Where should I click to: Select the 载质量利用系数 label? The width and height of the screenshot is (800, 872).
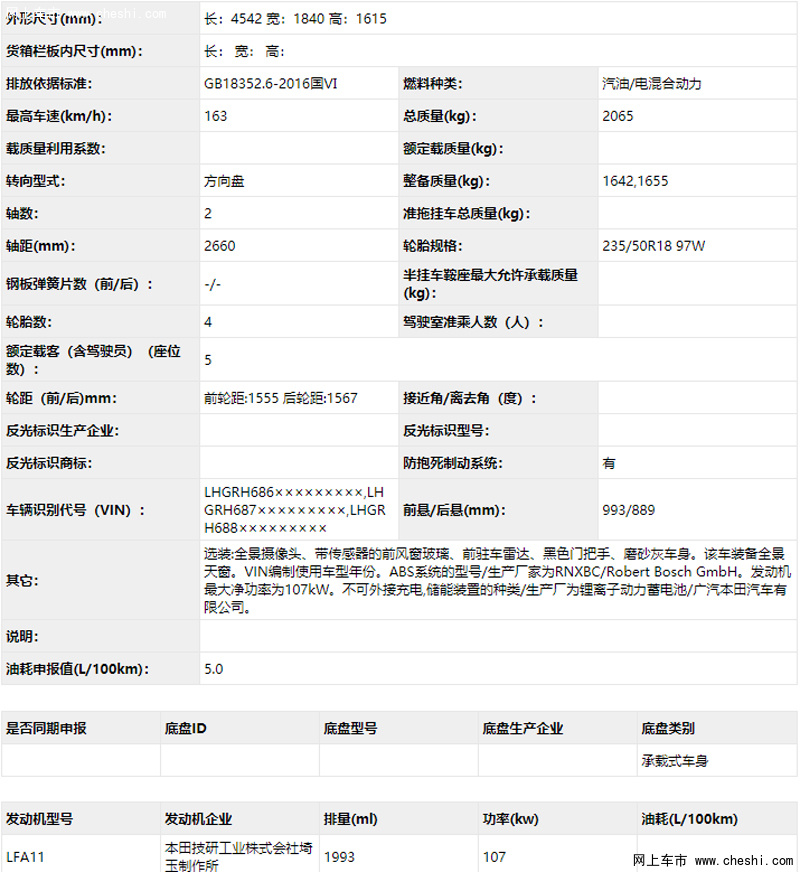coord(56,148)
